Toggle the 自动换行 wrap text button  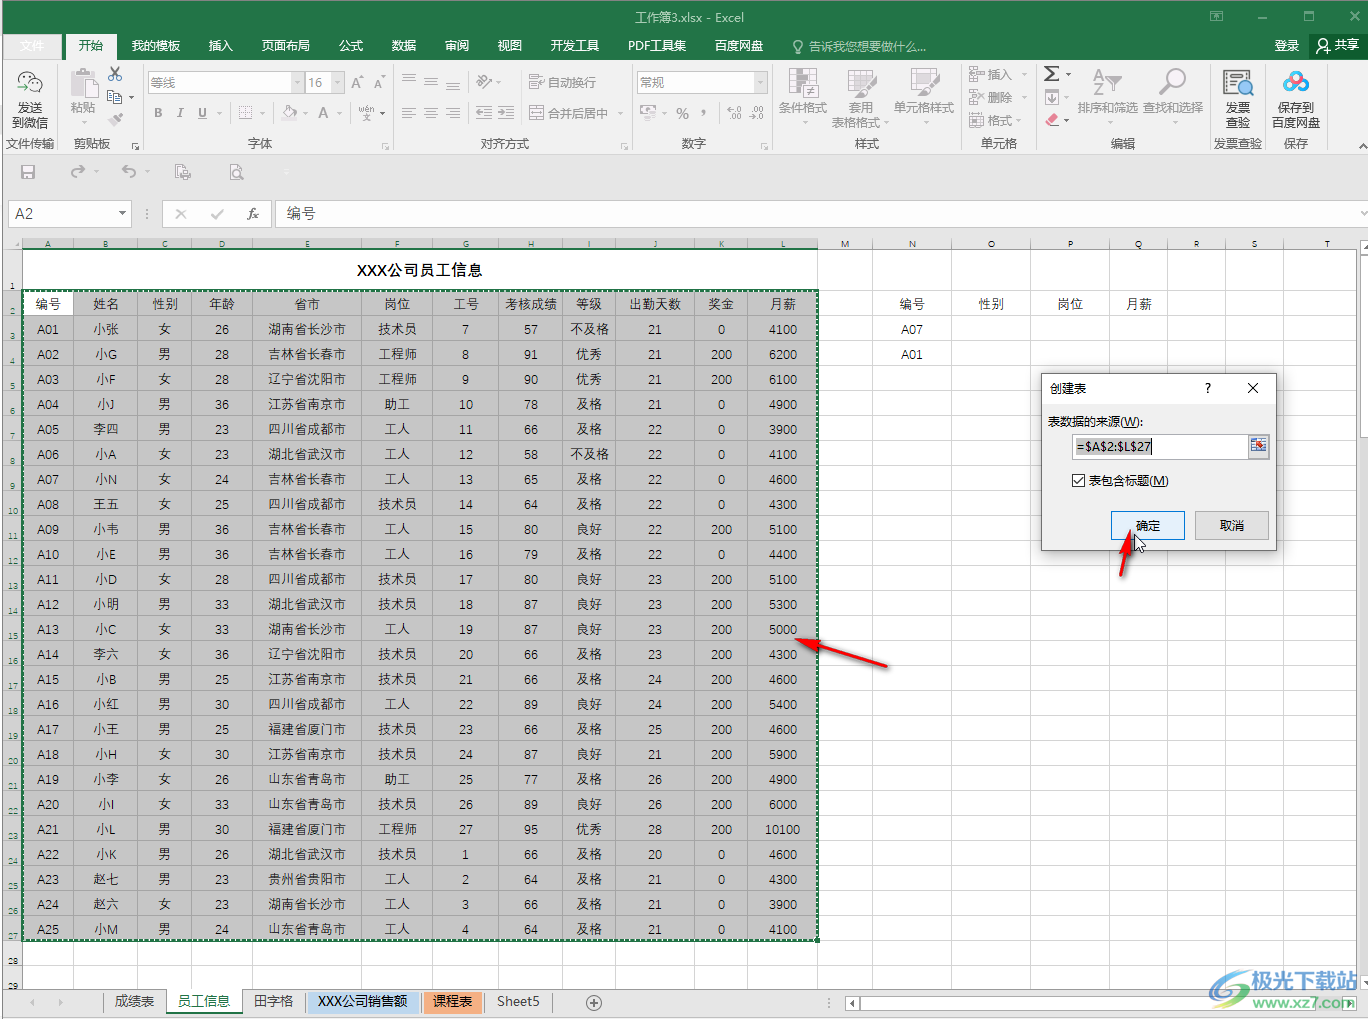tap(562, 82)
